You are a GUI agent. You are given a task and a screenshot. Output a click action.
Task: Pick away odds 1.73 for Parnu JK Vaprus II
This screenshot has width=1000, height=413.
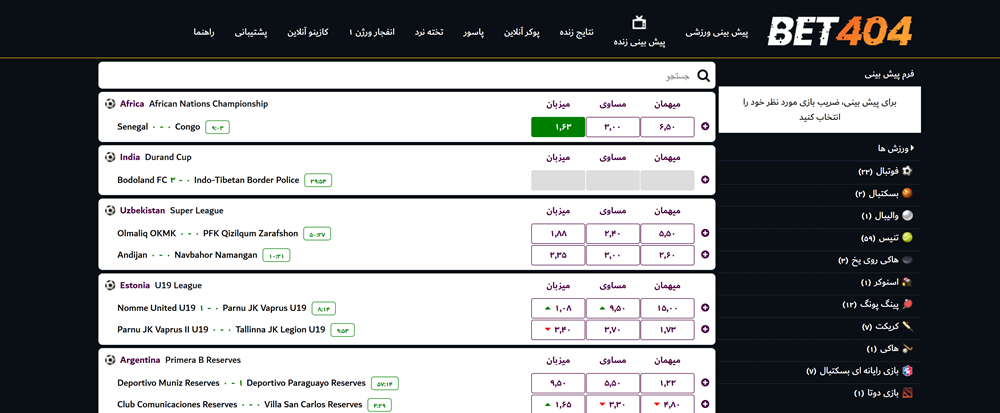coord(667,330)
